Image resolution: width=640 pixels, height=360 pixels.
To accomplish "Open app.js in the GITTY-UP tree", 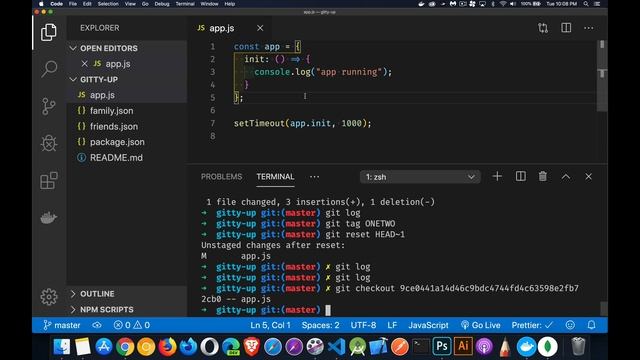I will pyautogui.click(x=127, y=95).
